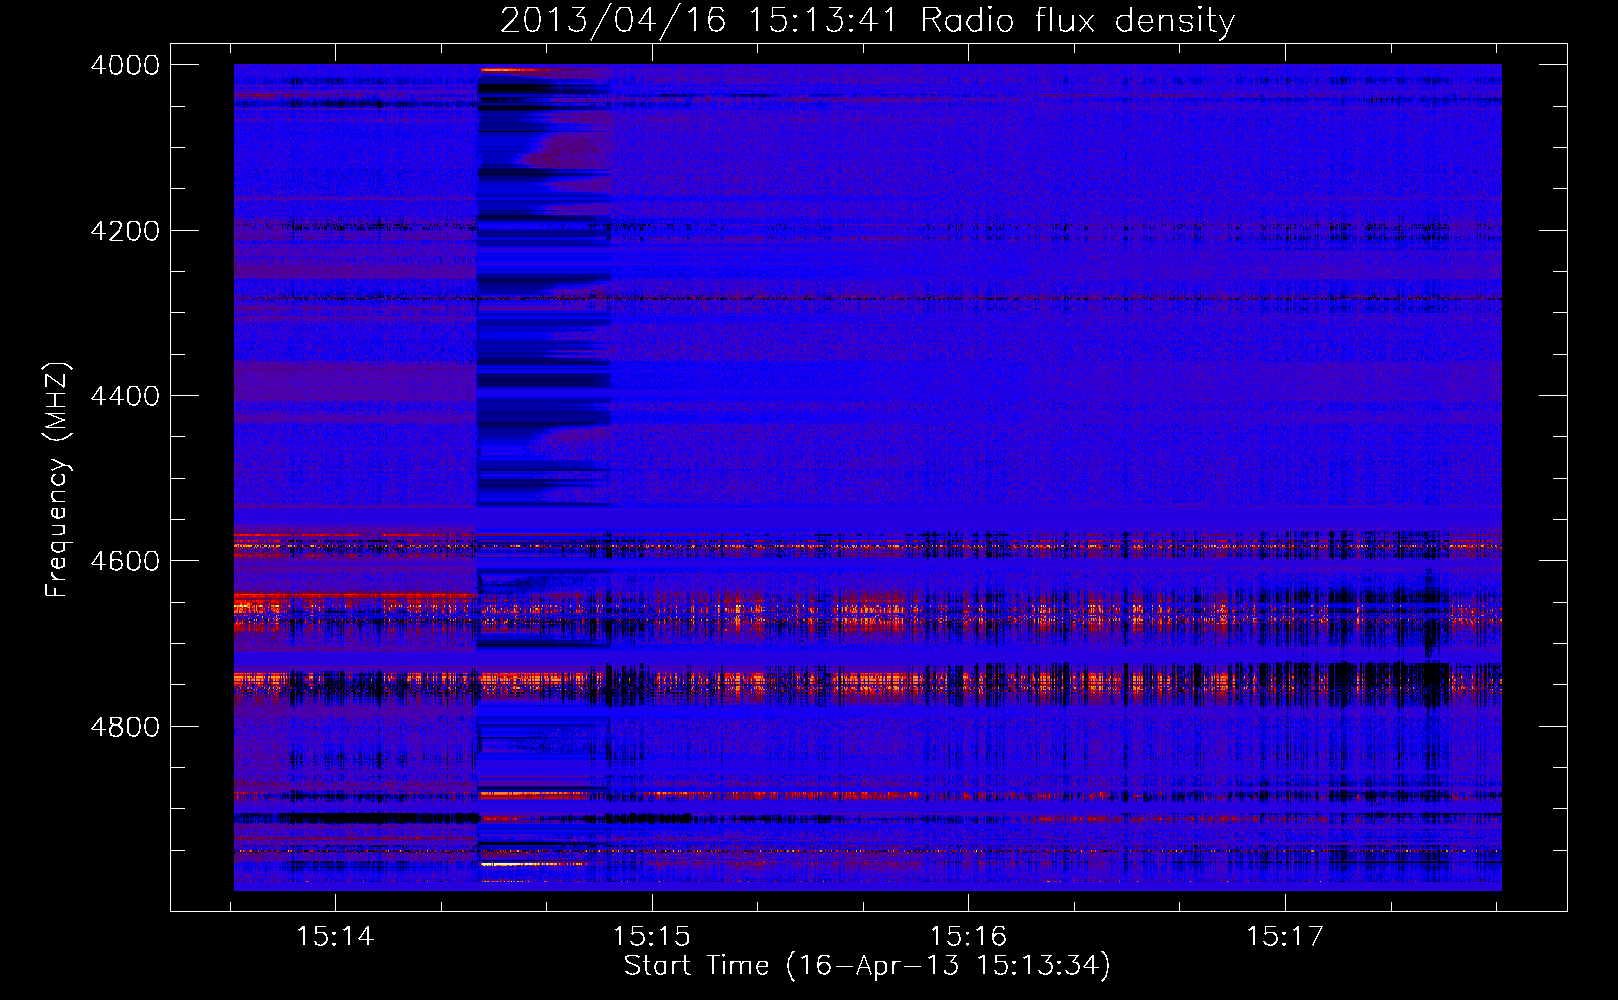This screenshot has height=1000, width=1618.
Task: Click the 15:17 time tick label
Action: pos(1285,937)
